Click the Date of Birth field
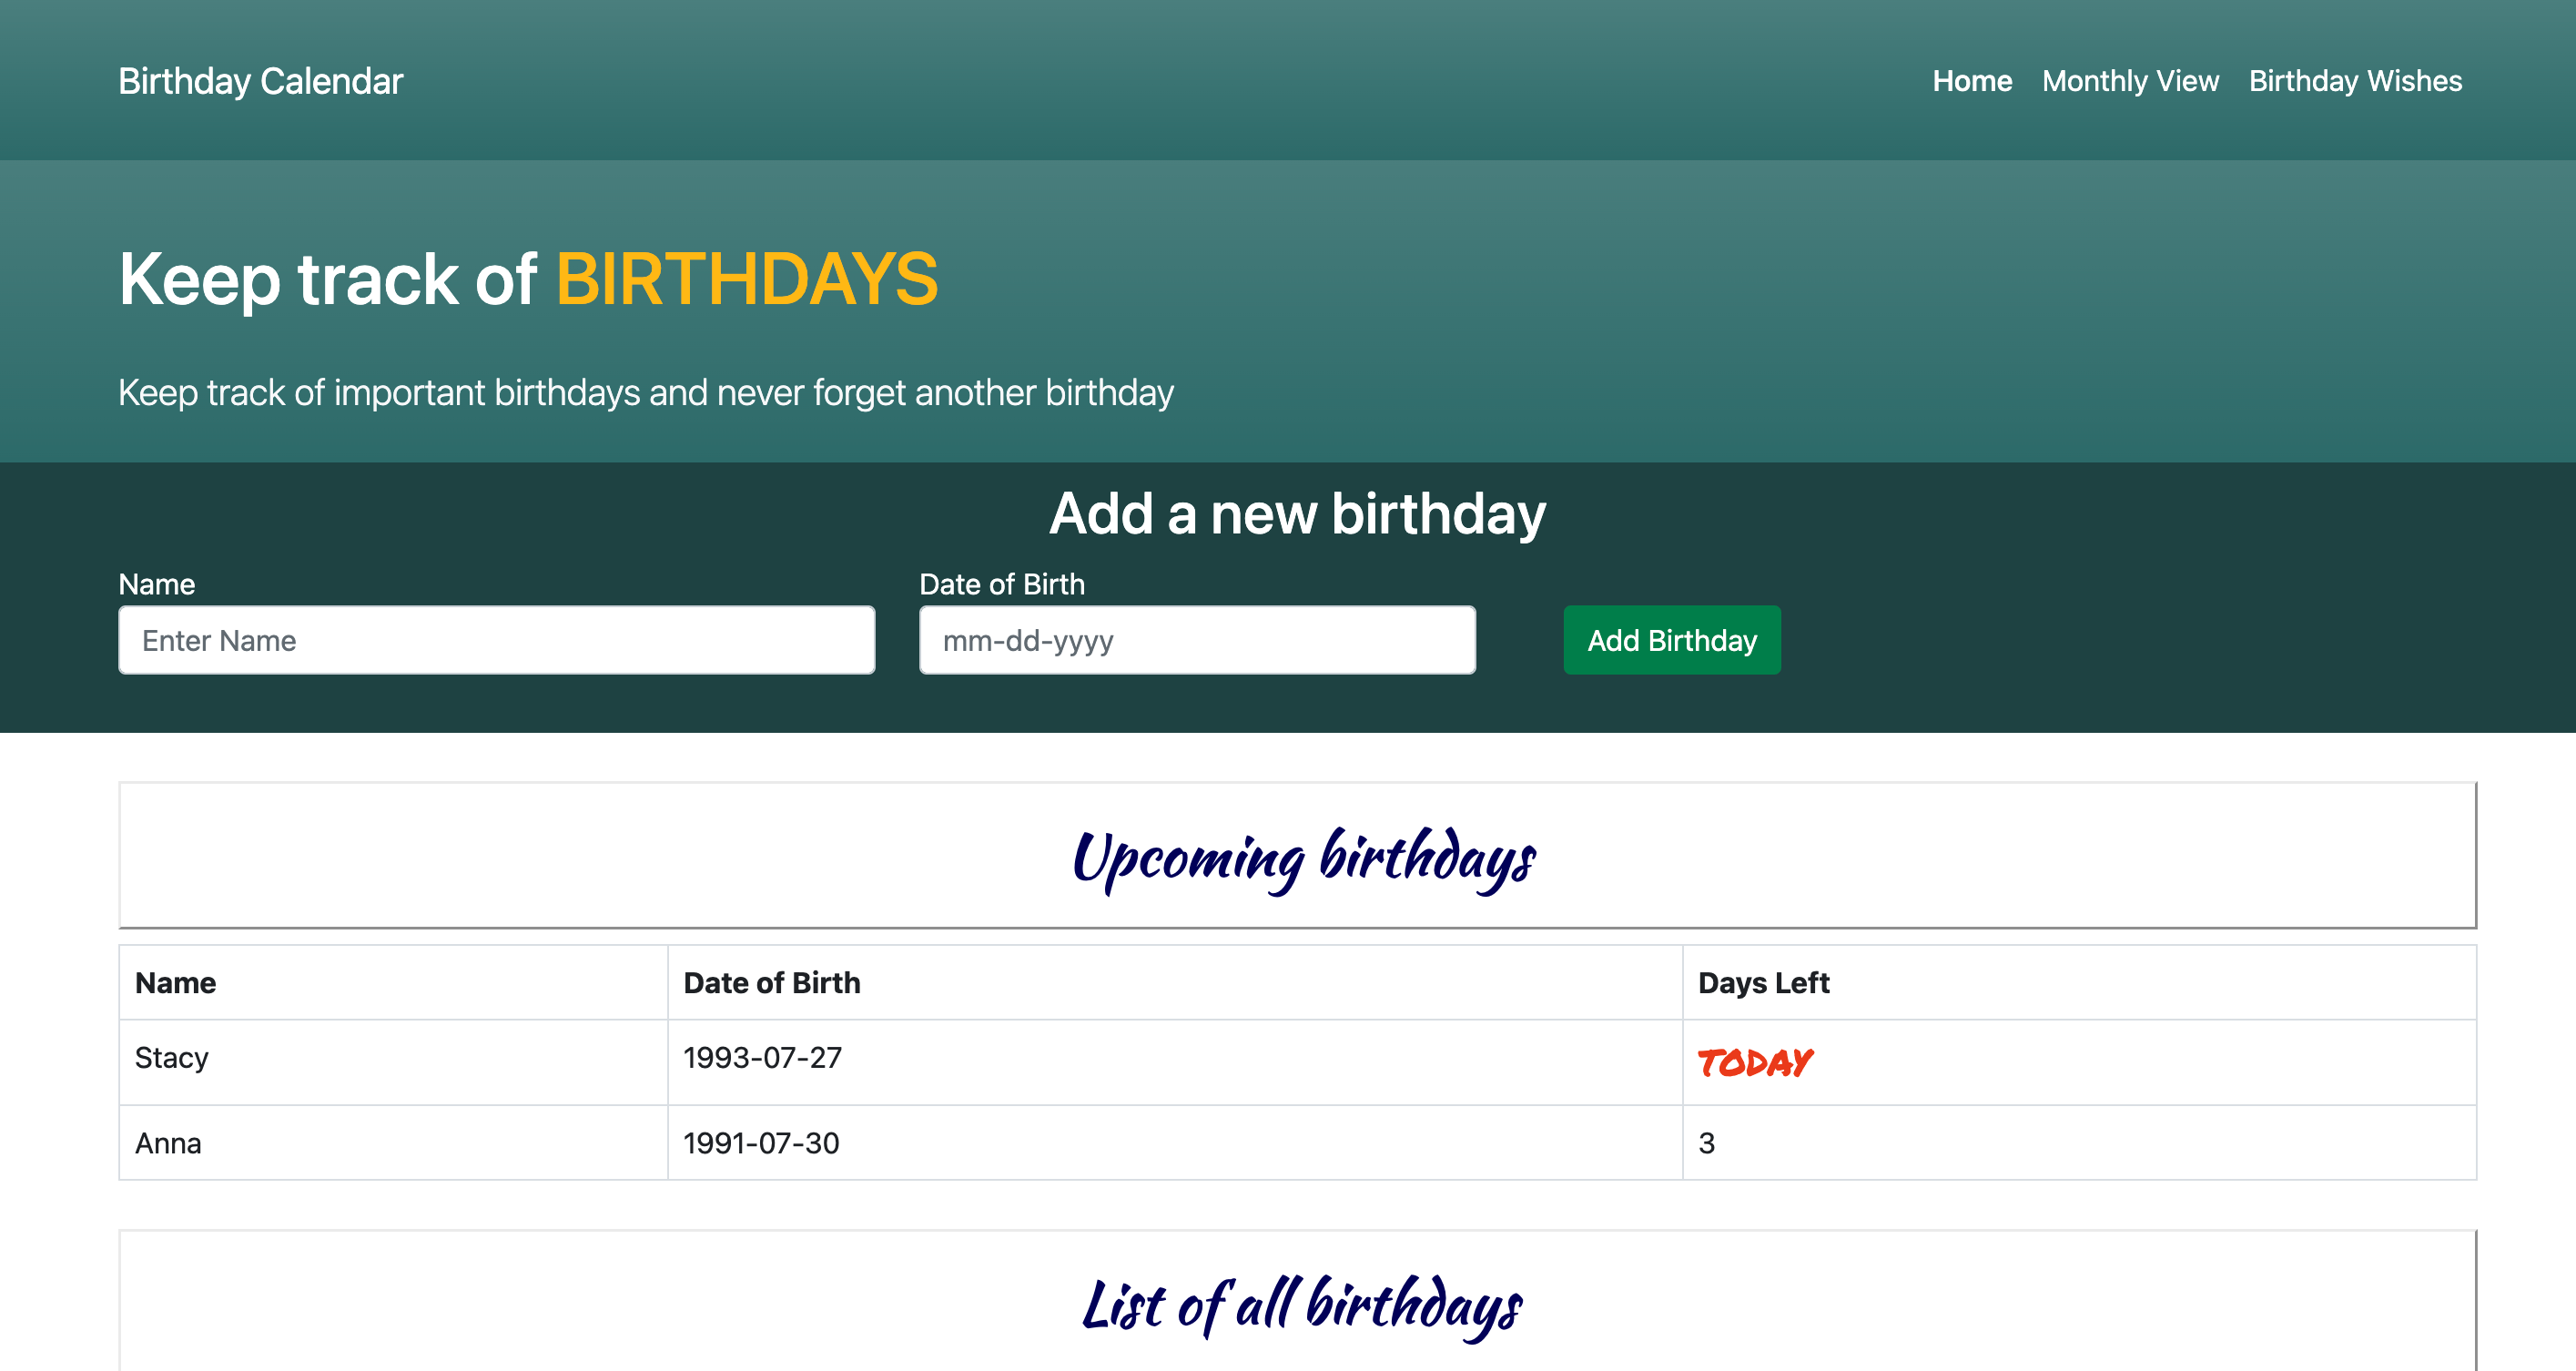2576x1371 pixels. click(1196, 640)
